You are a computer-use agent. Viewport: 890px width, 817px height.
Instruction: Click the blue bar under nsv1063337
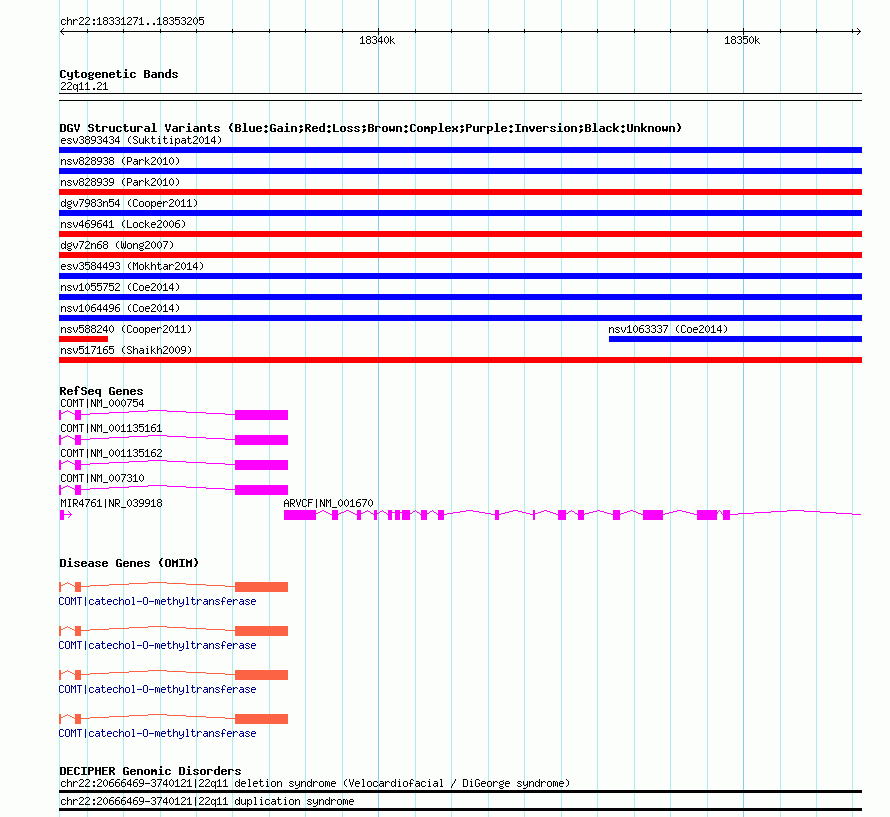point(736,339)
